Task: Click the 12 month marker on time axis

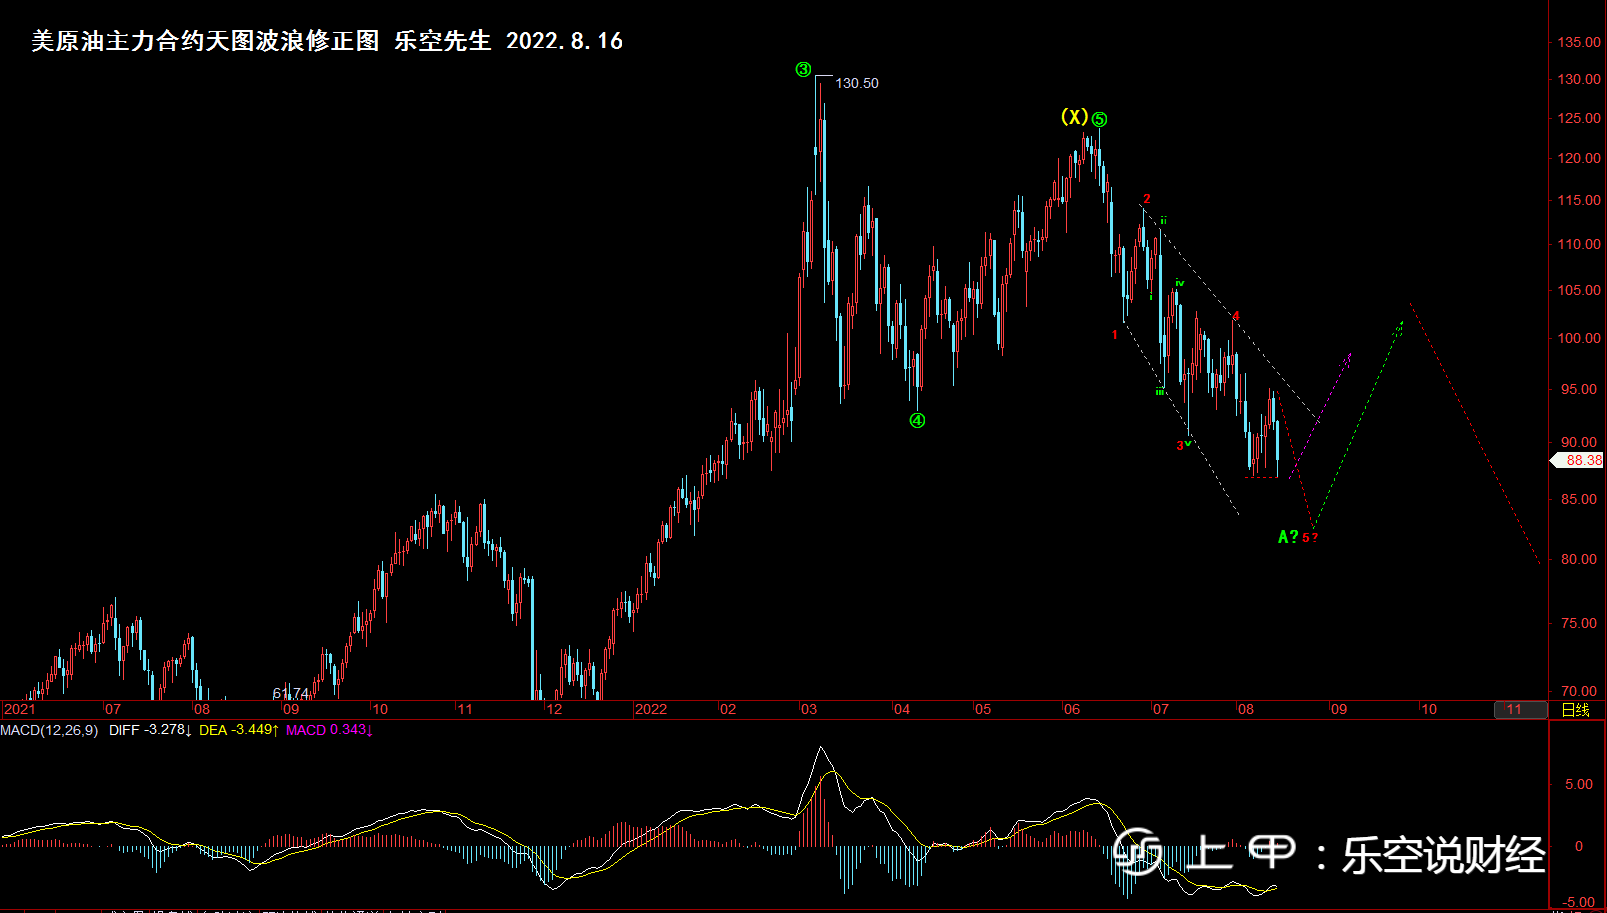Action: 554,709
